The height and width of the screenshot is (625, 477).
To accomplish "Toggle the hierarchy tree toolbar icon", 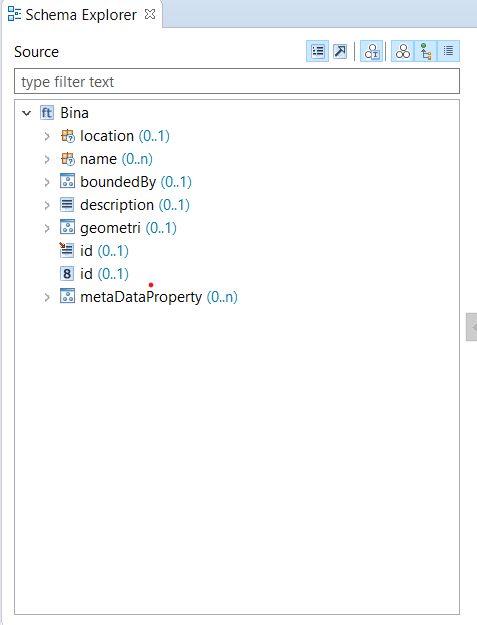I will pos(426,51).
